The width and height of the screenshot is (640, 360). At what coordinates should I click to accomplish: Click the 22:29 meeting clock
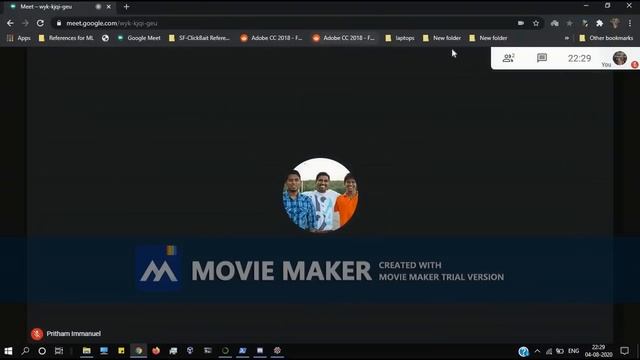click(579, 58)
